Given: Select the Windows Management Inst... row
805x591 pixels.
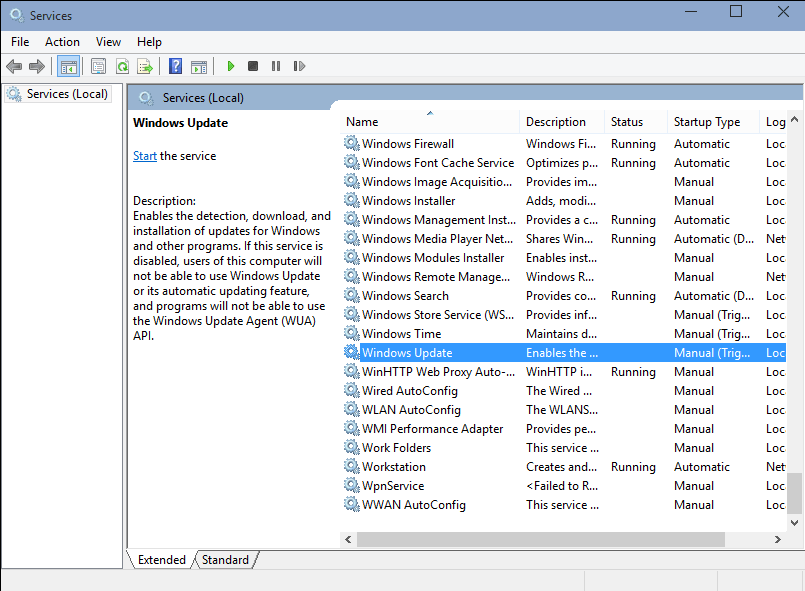Looking at the screenshot, I should 563,219.
